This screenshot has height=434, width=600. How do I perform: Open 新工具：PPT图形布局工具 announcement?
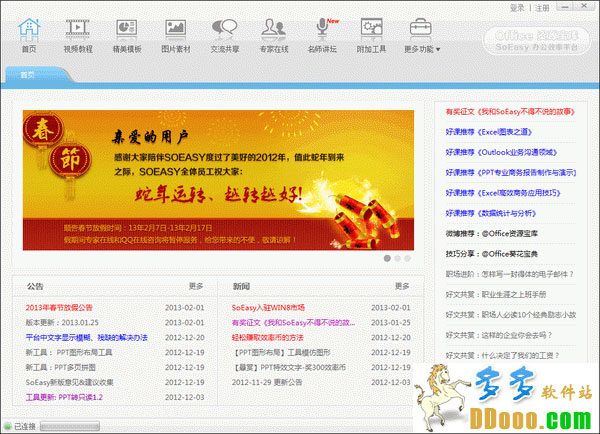pos(69,352)
